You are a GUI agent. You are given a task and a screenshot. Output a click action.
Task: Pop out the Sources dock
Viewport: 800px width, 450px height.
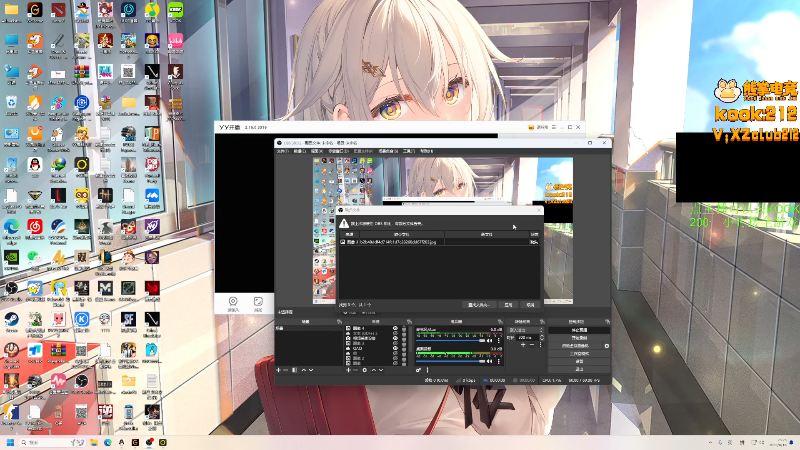tap(410, 321)
